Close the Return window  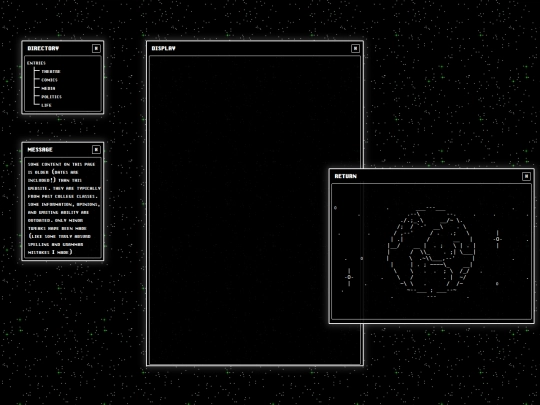point(526,176)
